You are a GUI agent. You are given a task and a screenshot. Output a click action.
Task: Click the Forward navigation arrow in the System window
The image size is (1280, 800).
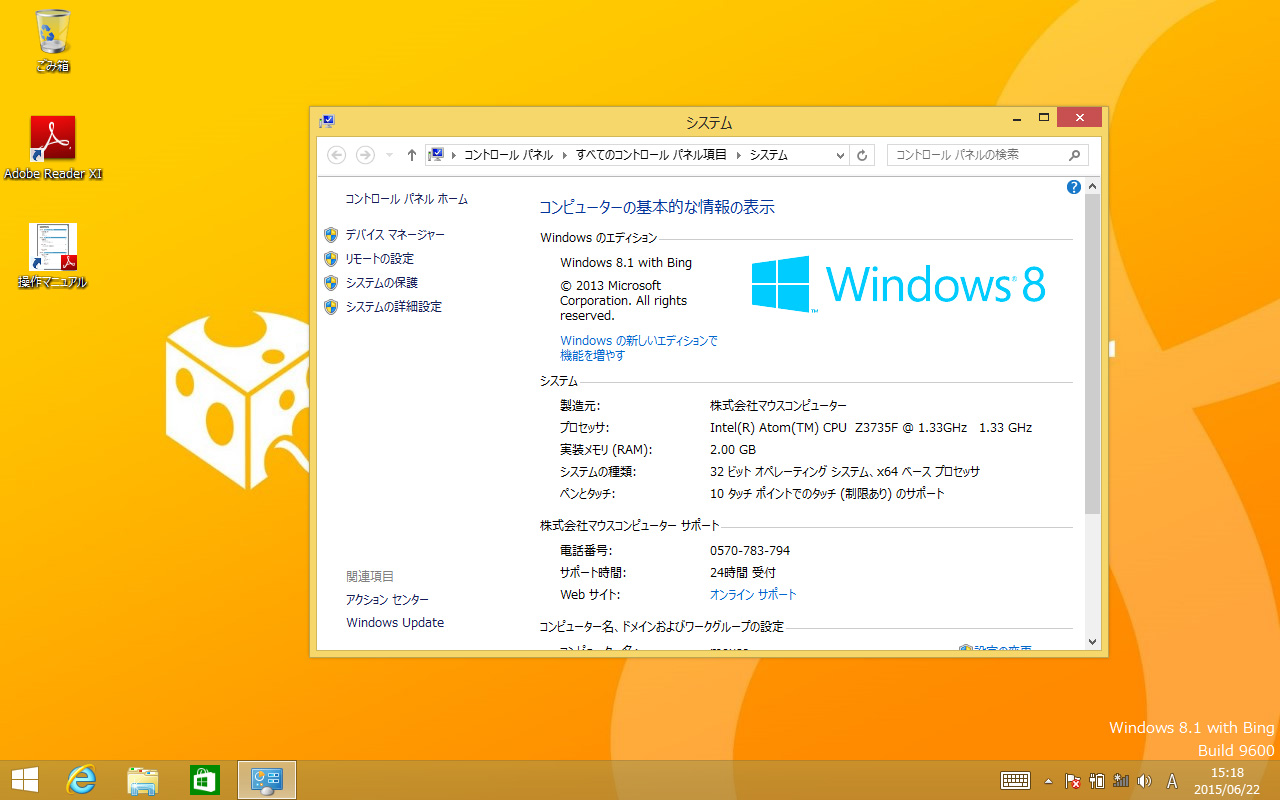pyautogui.click(x=365, y=155)
